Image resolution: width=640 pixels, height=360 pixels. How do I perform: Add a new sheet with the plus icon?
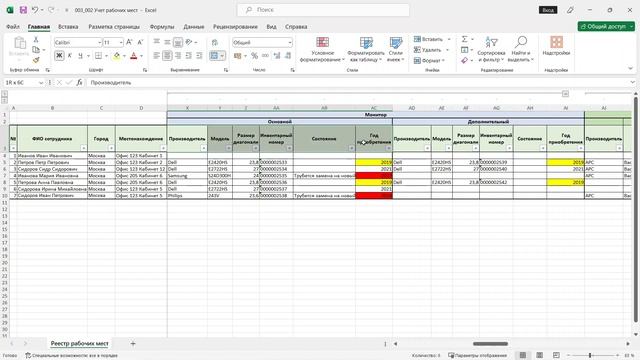(x=133, y=344)
